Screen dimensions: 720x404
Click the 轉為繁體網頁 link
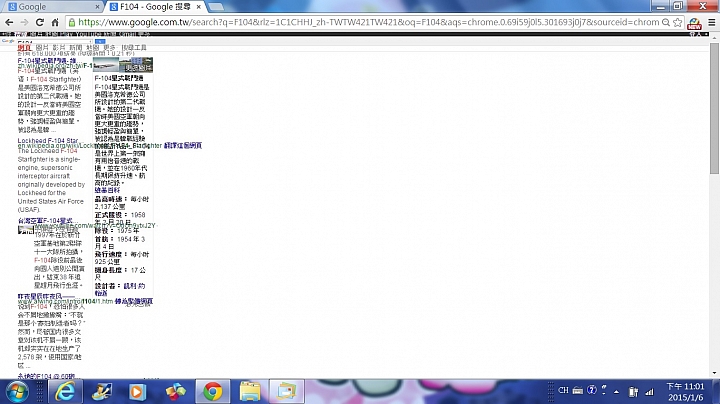coord(134,301)
